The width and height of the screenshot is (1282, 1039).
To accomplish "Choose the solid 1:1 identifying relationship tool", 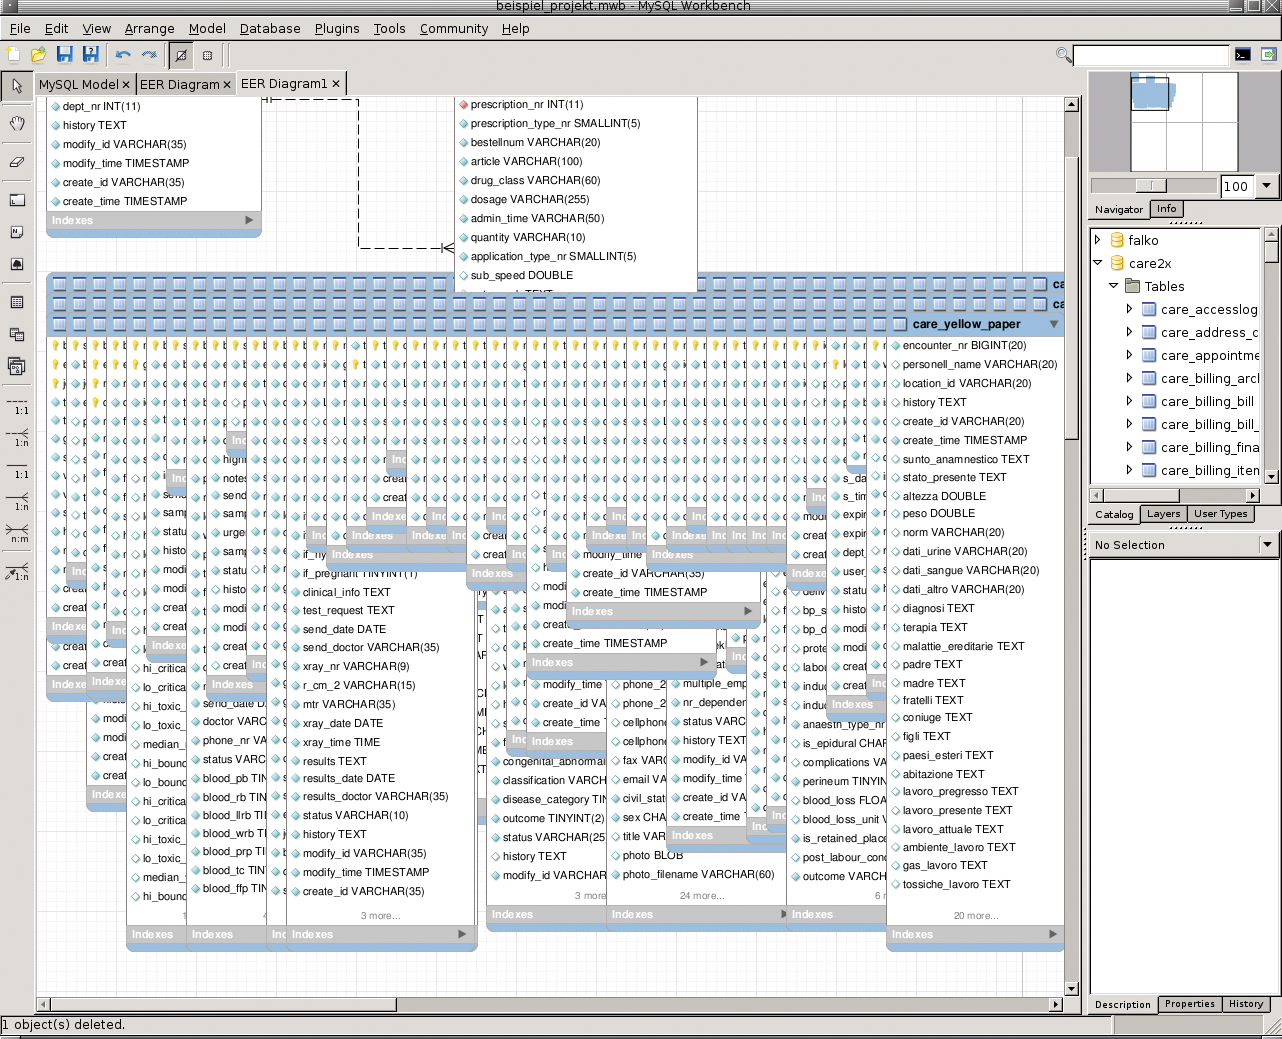I will [x=17, y=468].
